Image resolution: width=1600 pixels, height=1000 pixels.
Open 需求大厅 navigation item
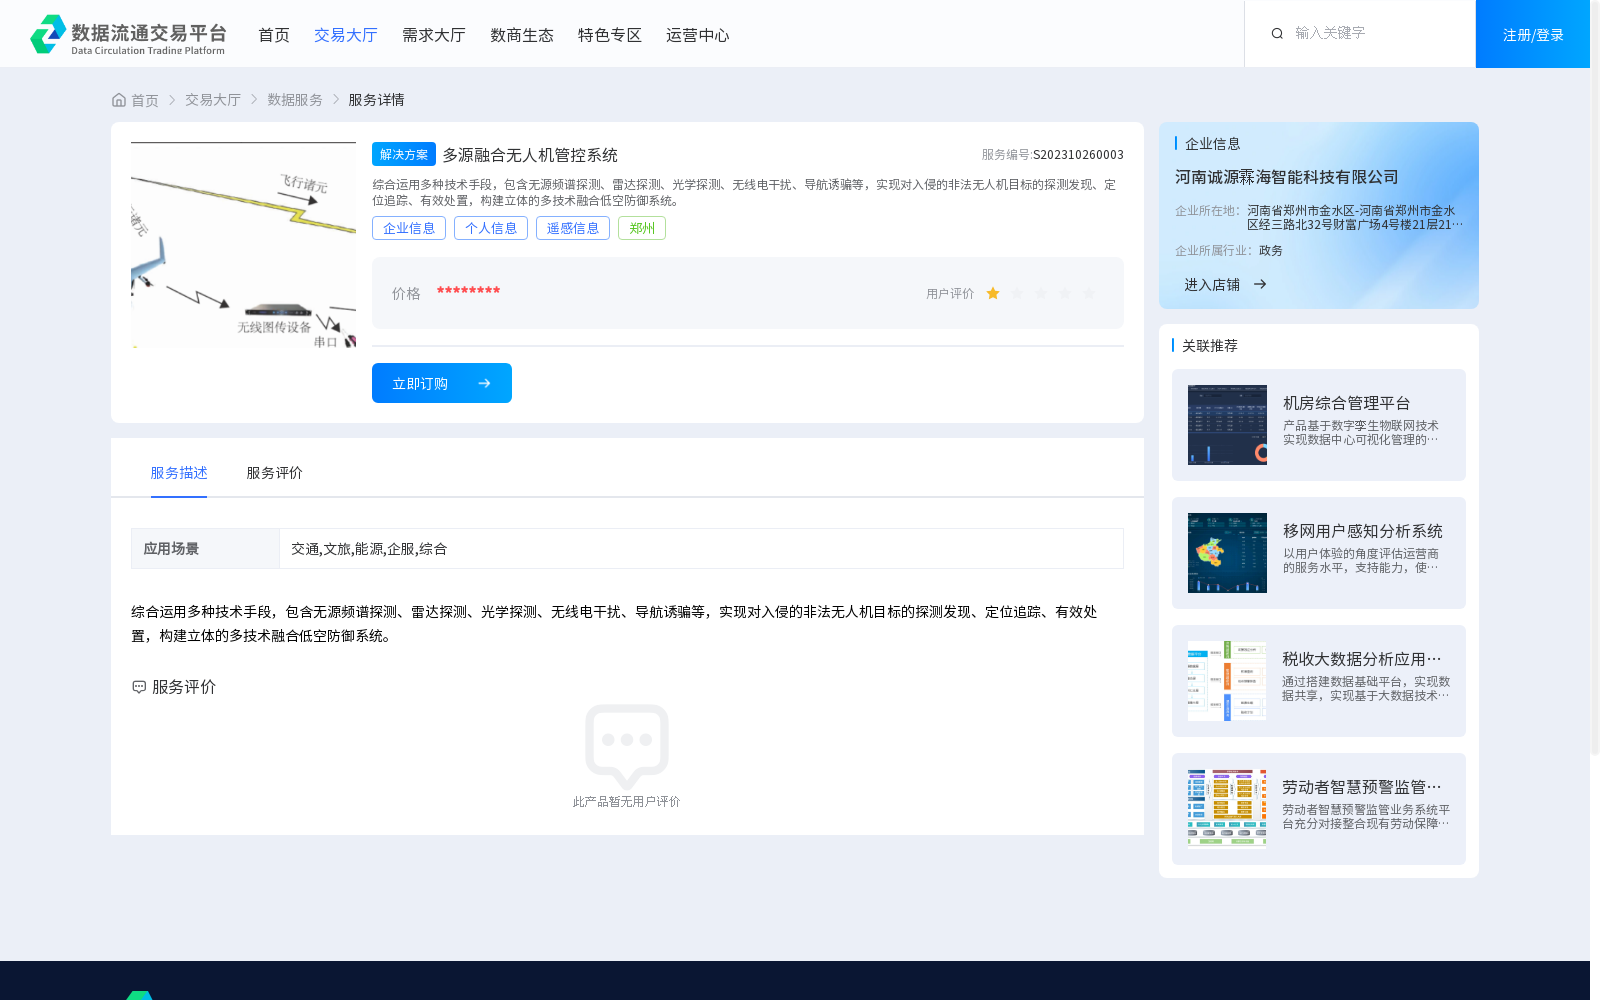click(x=434, y=35)
